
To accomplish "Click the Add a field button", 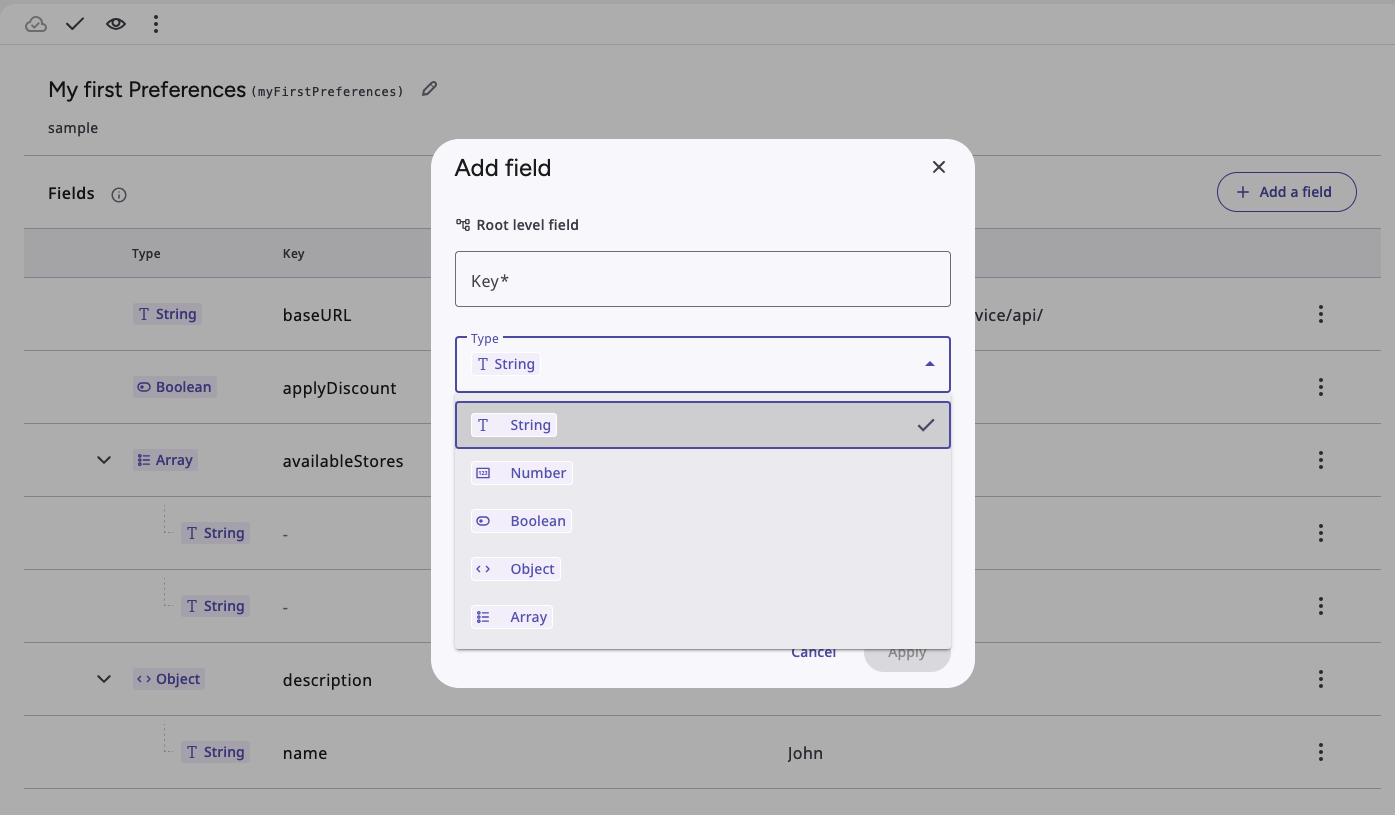I will pyautogui.click(x=1286, y=192).
